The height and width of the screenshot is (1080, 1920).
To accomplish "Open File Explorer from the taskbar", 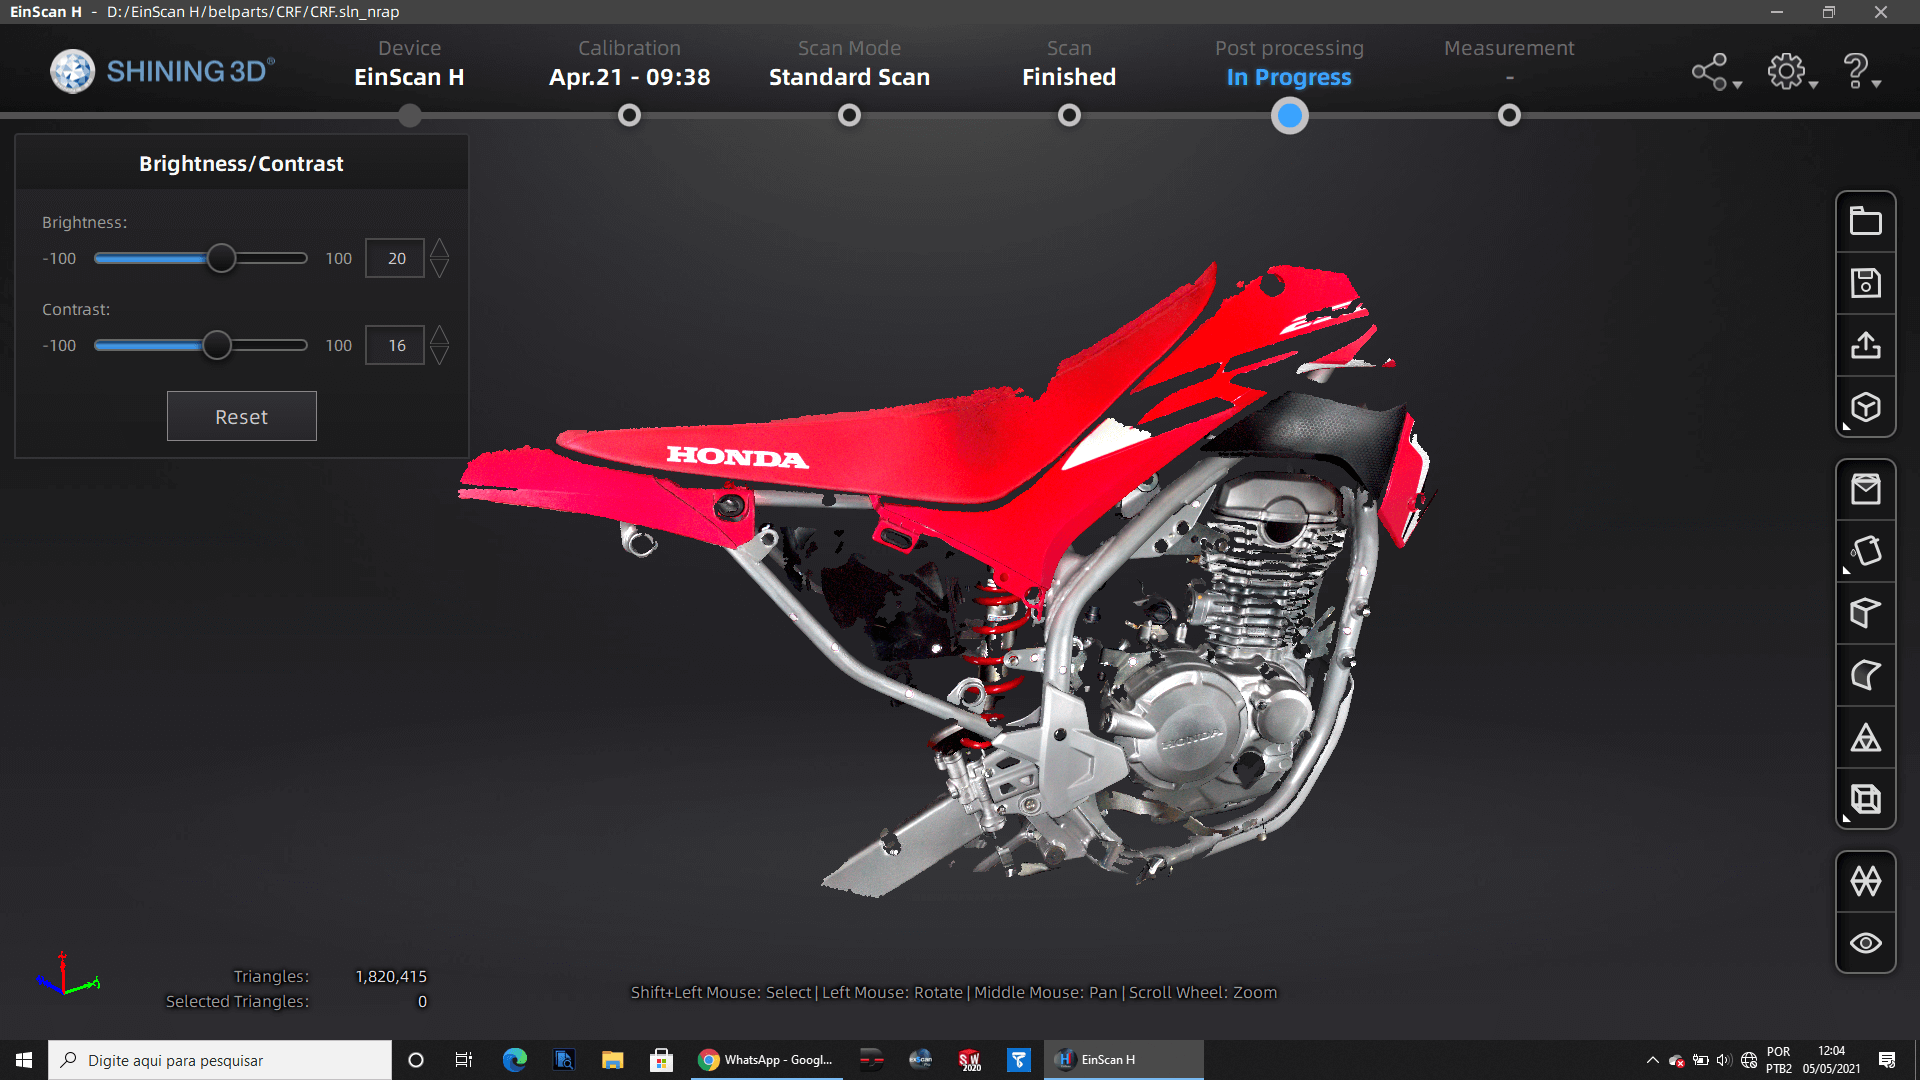I will 612,1060.
